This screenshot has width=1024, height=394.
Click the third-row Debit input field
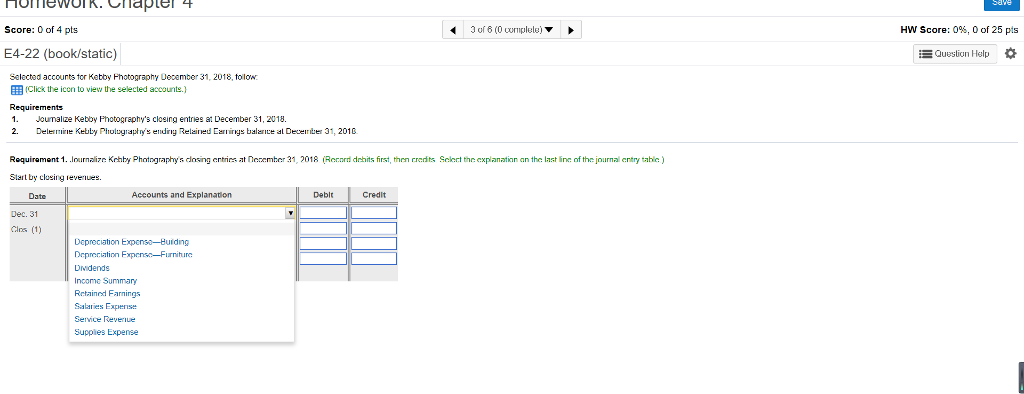(x=323, y=243)
